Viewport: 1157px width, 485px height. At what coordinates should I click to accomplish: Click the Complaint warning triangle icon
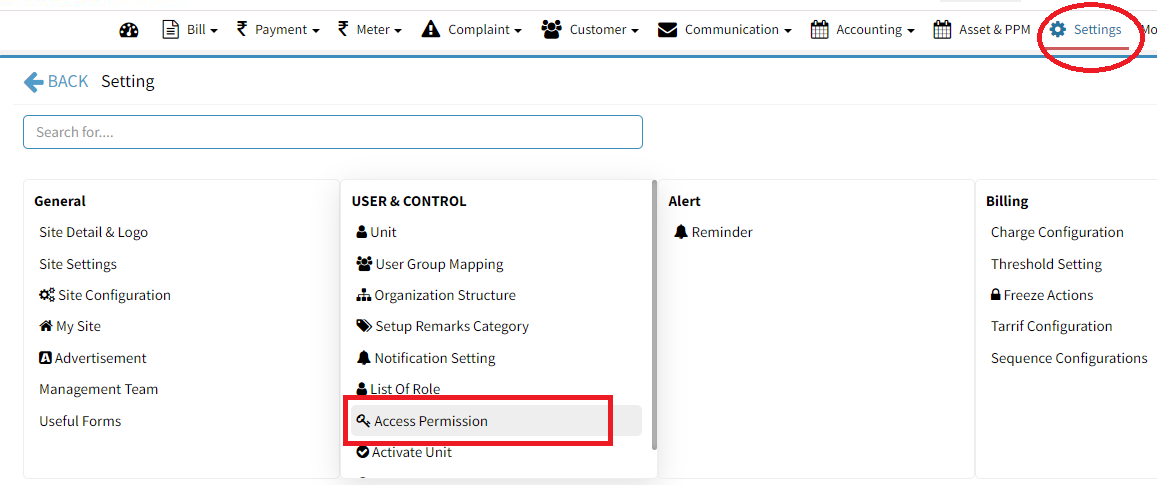click(431, 30)
